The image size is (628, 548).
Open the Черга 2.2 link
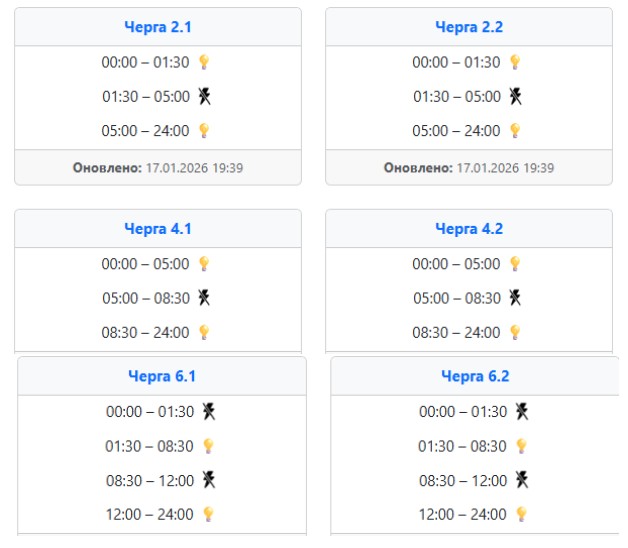point(469,27)
